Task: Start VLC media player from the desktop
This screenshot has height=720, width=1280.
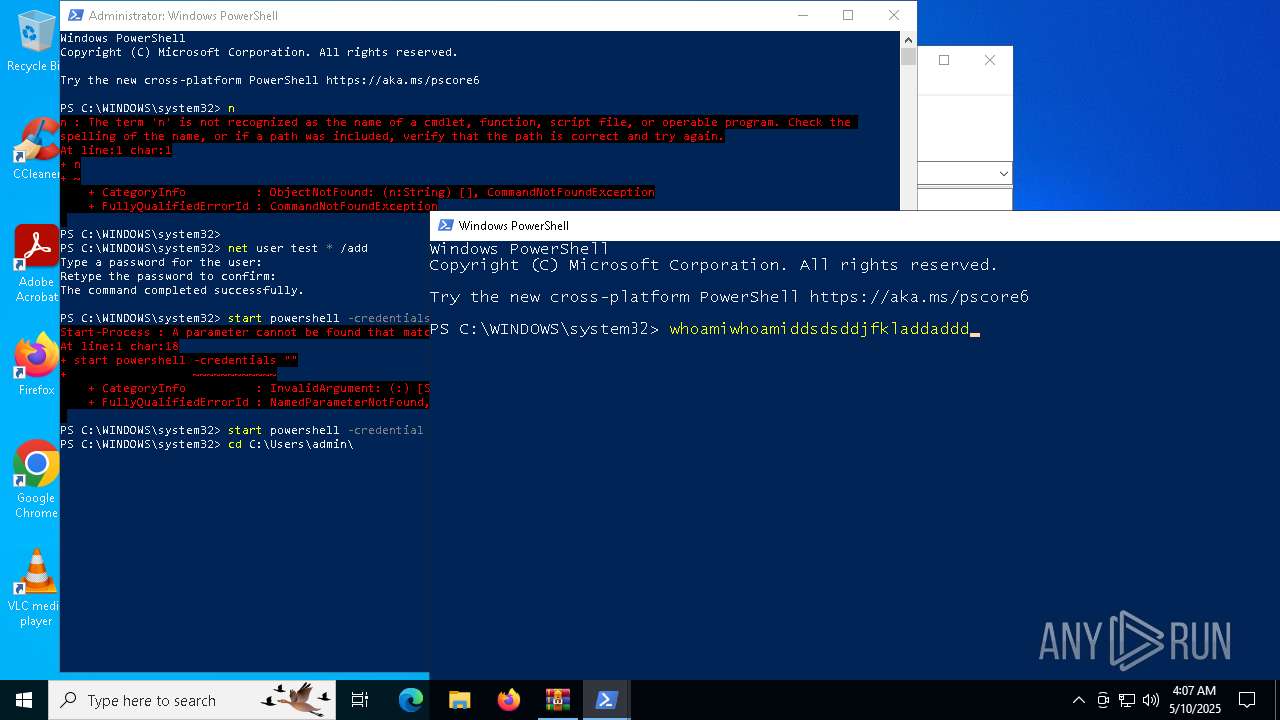Action: point(36,588)
